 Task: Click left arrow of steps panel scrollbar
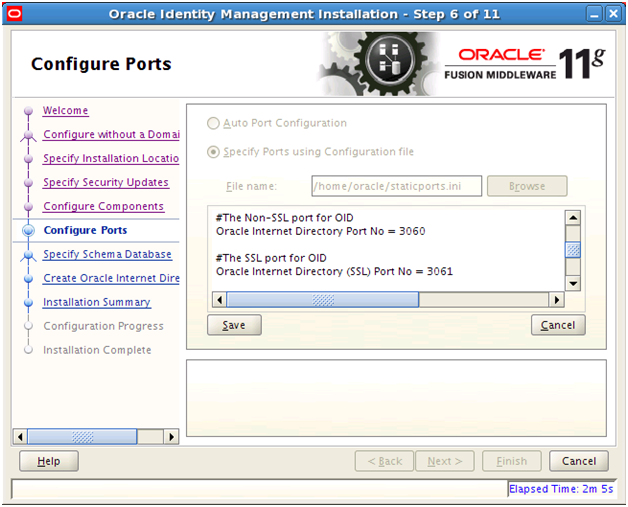(20, 437)
